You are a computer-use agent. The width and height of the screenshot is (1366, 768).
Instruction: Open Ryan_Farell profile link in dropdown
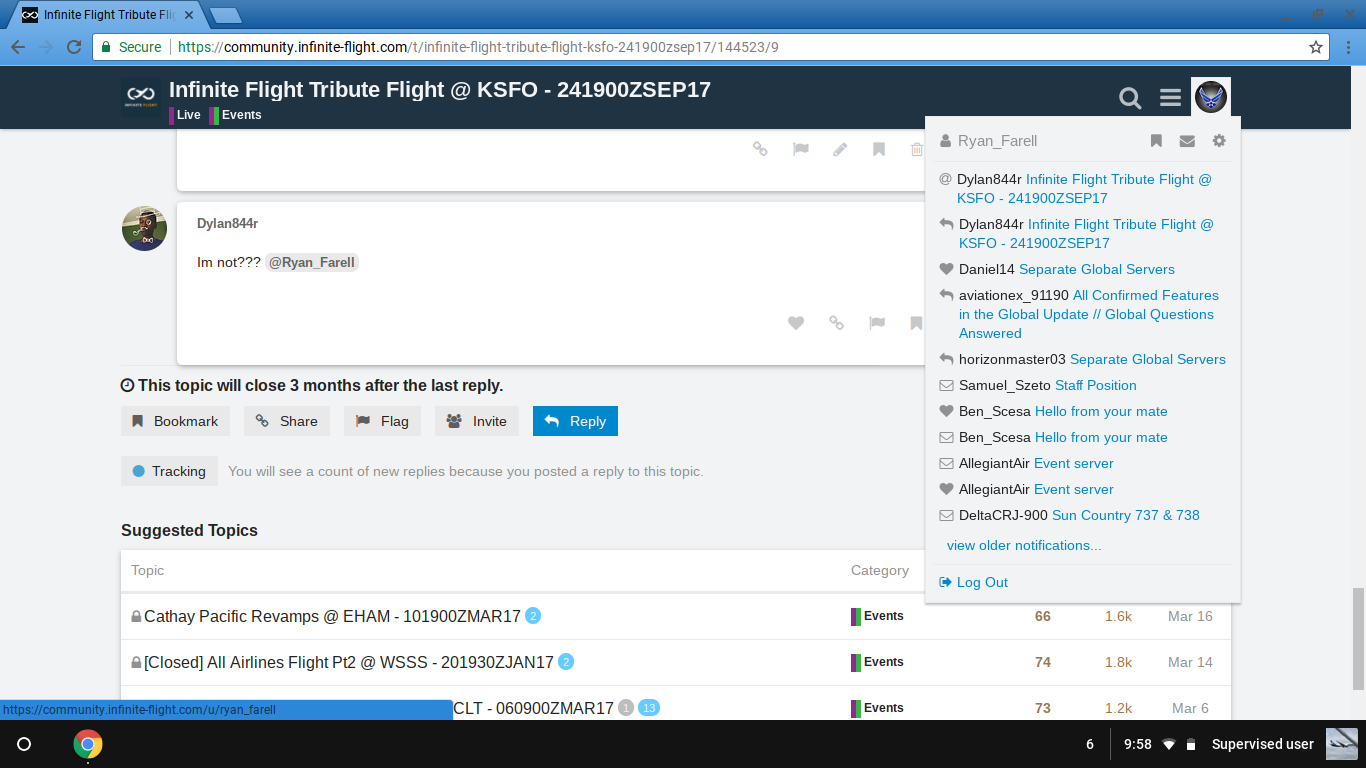coord(989,141)
